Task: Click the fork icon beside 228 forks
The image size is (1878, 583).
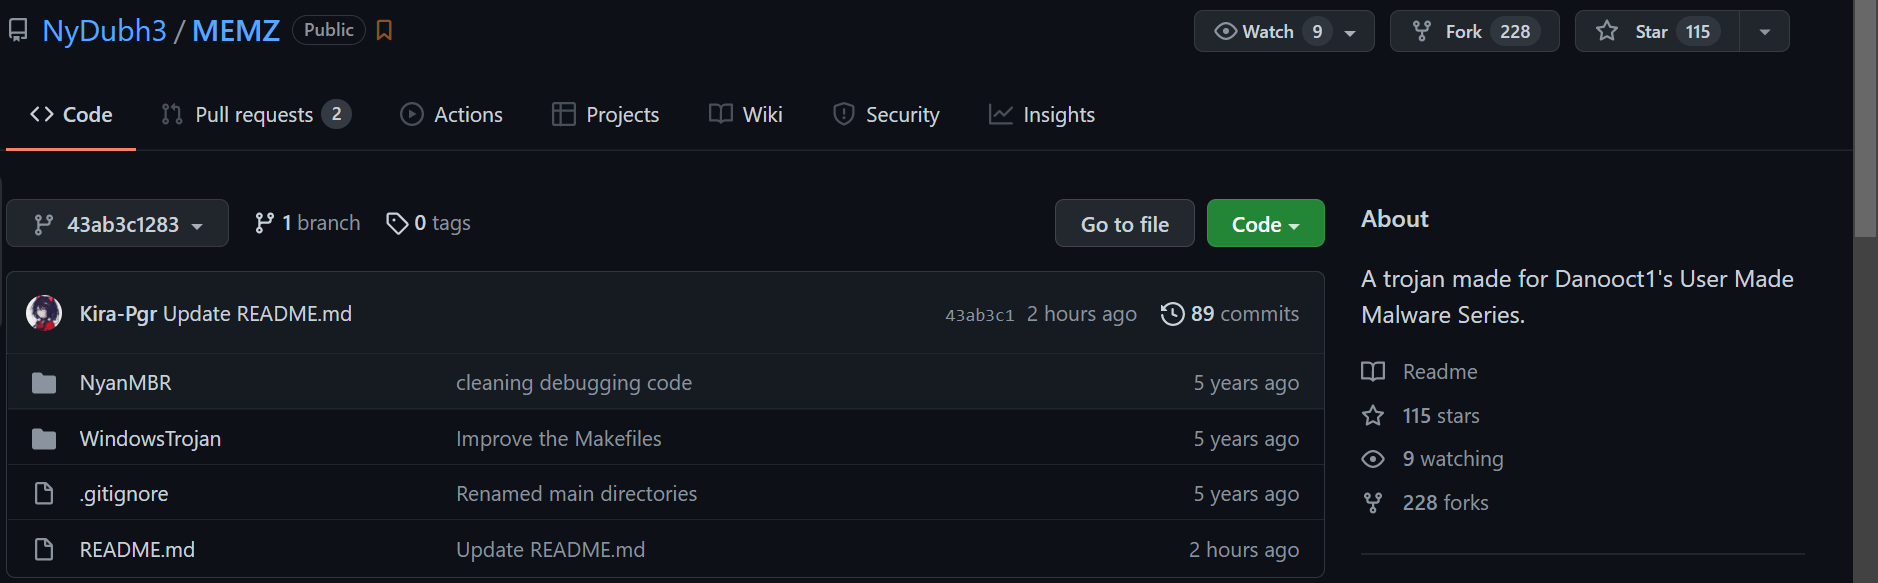Action: pos(1373,503)
